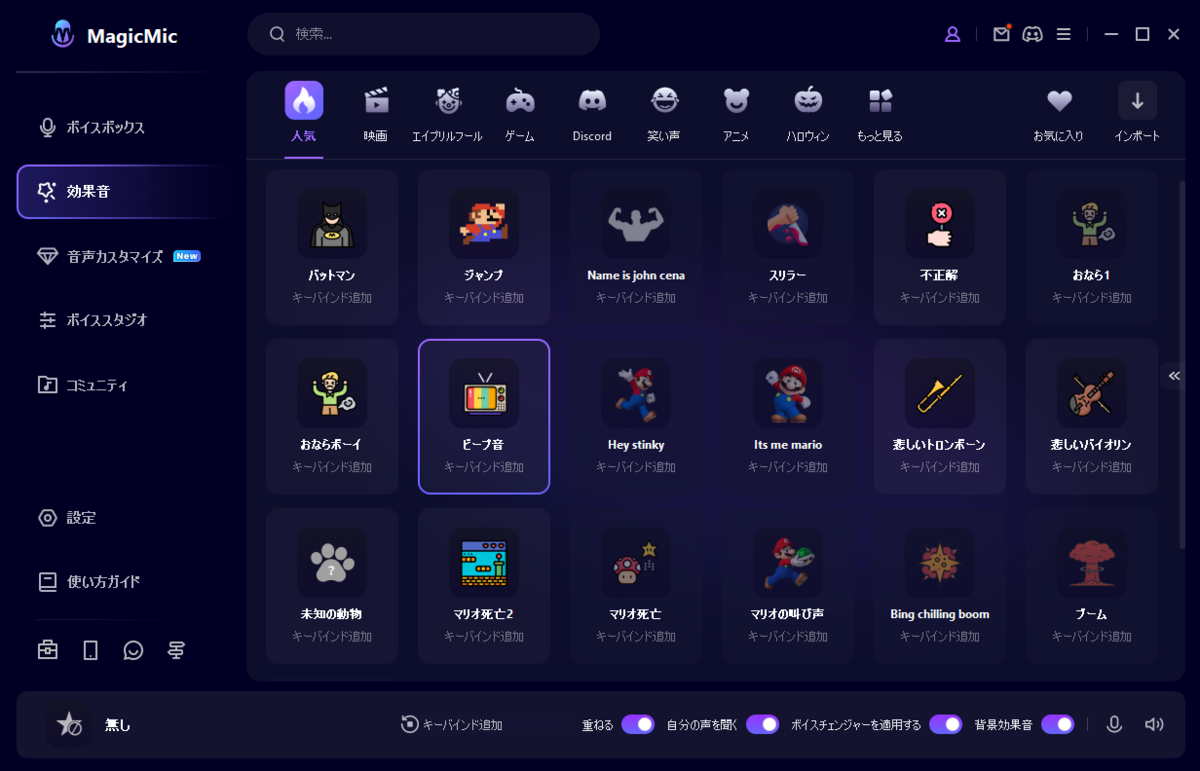This screenshot has height=771, width=1200.
Task: Select the ゲーム category tab
Action: click(x=519, y=113)
